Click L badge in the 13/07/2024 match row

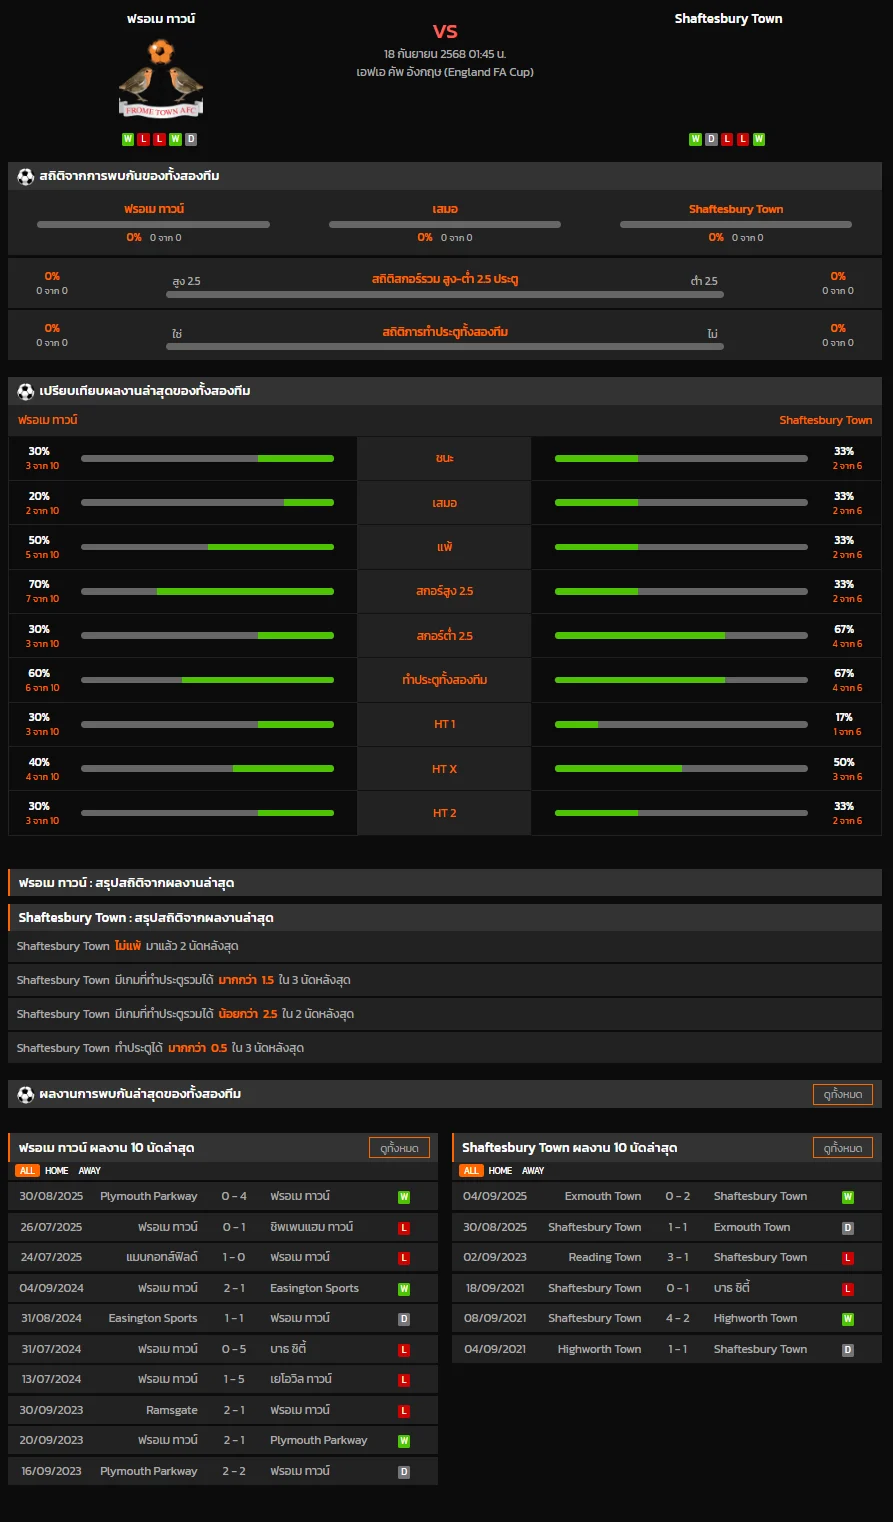point(404,1380)
